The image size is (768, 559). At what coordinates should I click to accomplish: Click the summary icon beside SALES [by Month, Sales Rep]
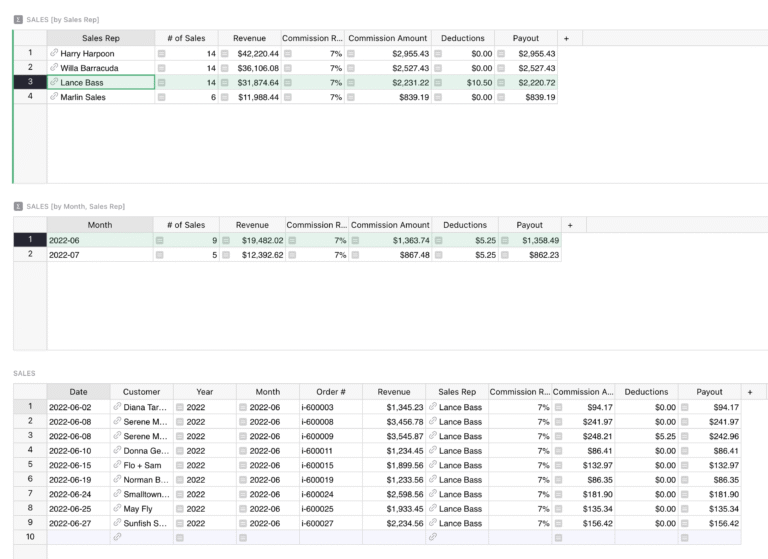18,206
